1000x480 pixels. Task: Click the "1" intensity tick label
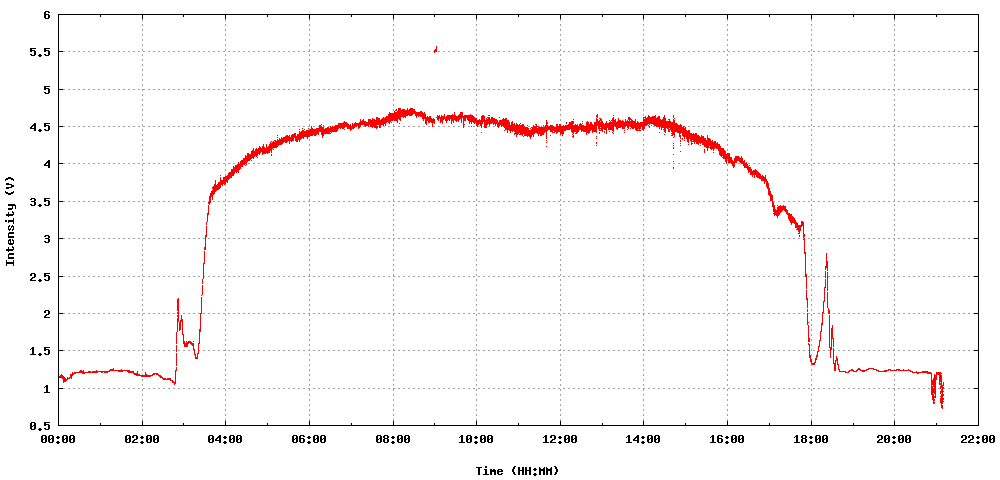tap(47, 388)
